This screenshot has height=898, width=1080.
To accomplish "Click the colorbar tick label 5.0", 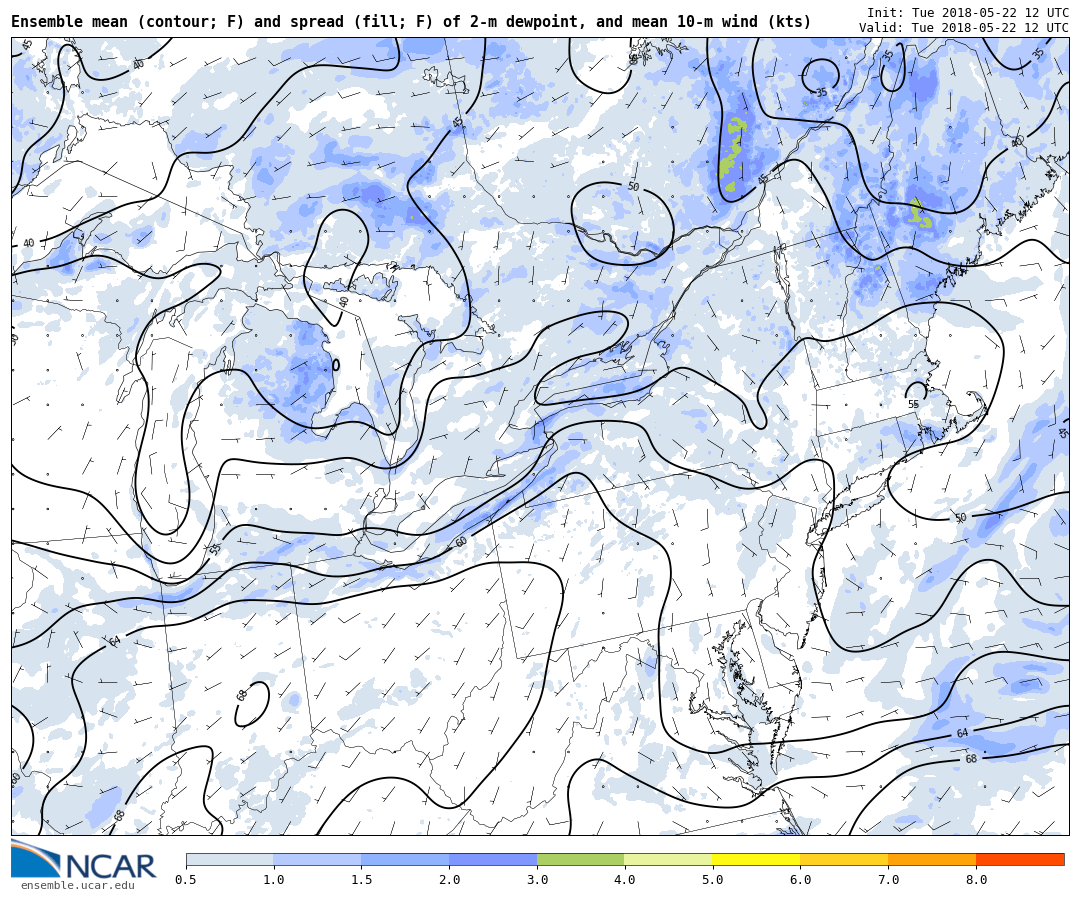I will pyautogui.click(x=713, y=879).
